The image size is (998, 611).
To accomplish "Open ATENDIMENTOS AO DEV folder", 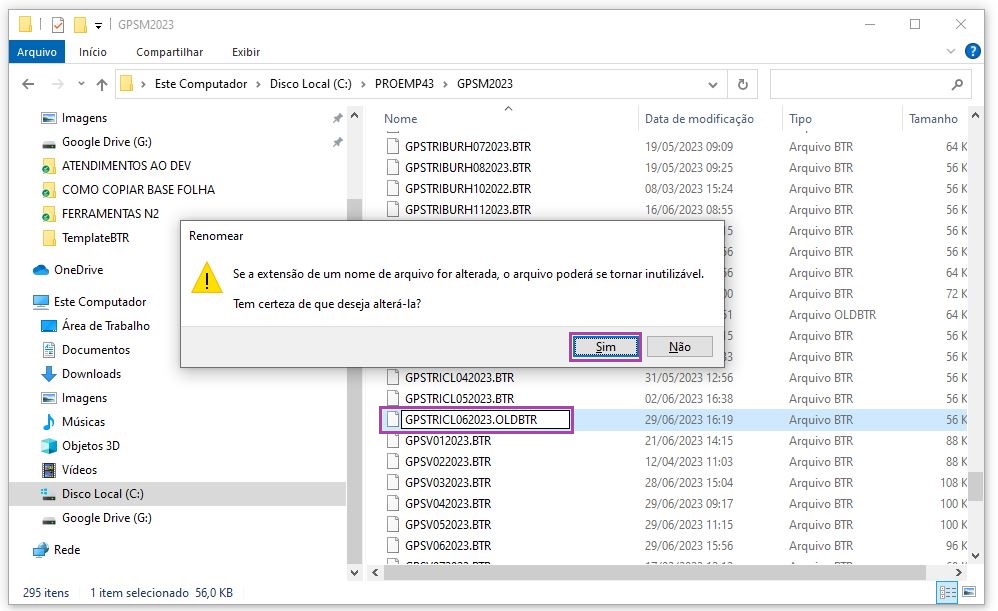I will [126, 166].
